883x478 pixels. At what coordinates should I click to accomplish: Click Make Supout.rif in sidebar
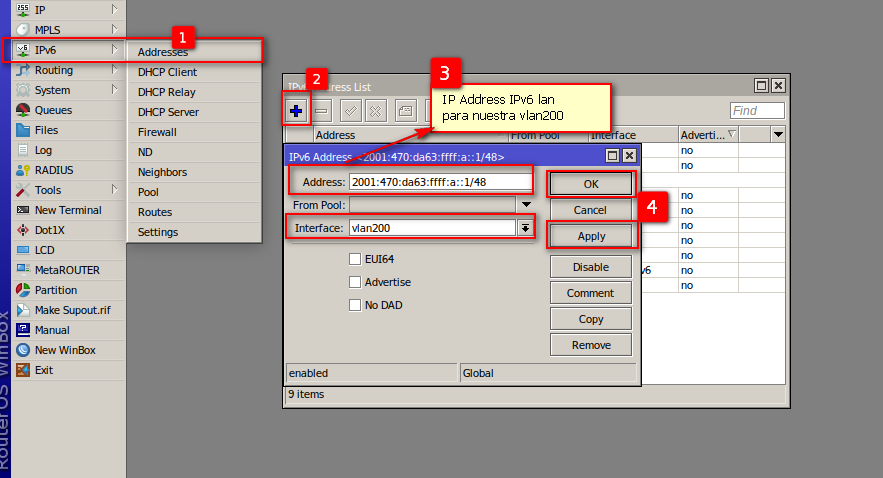click(x=72, y=310)
